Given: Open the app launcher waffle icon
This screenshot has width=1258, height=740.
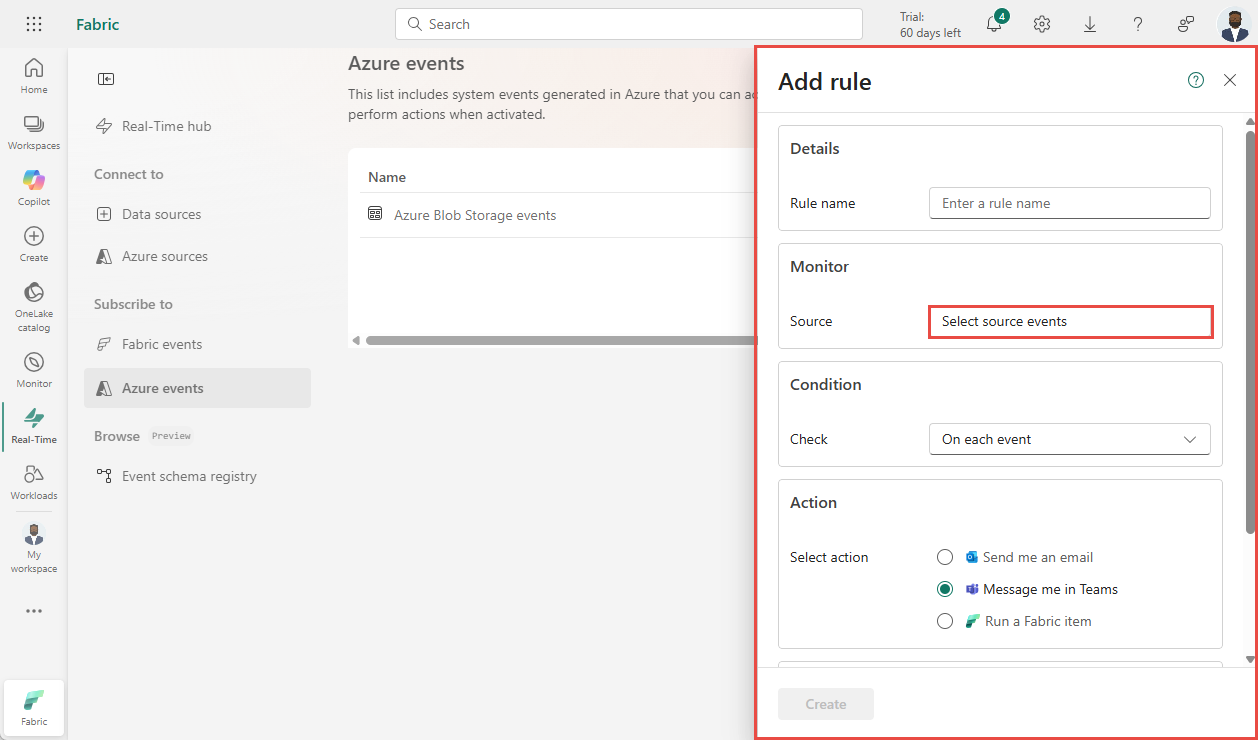Looking at the screenshot, I should click(x=34, y=24).
